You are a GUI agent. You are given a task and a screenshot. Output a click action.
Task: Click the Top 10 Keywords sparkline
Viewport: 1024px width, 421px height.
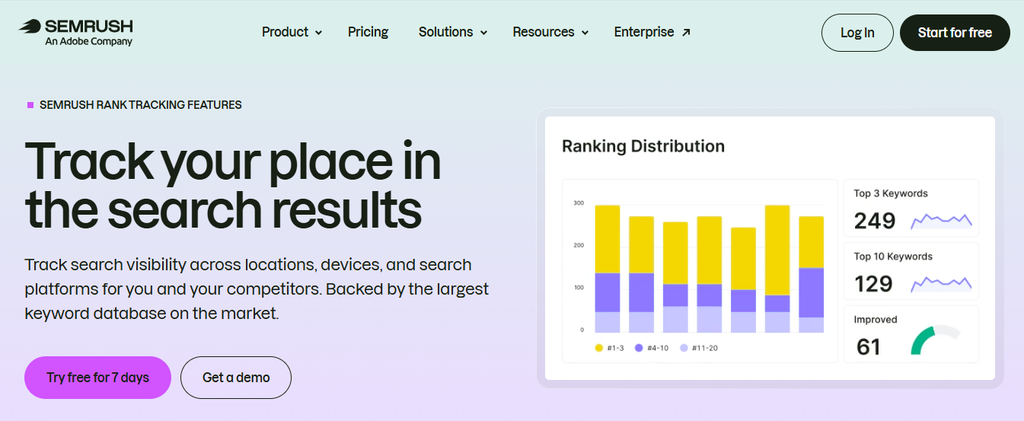[x=941, y=283]
